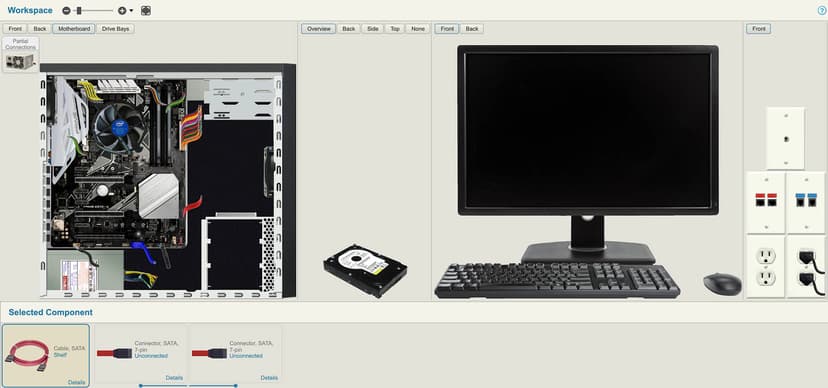Show hard drive Top view
828x388 pixels.
click(x=395, y=29)
